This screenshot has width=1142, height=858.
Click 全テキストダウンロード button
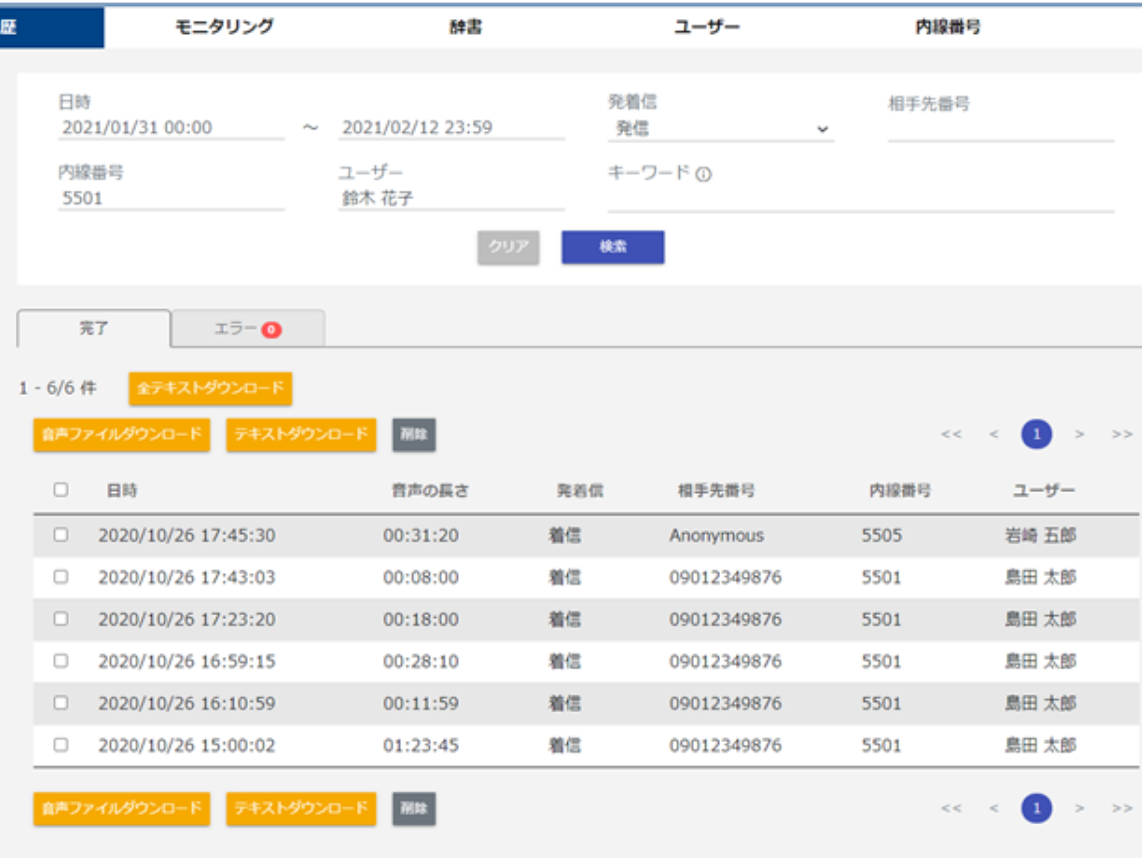(210, 388)
